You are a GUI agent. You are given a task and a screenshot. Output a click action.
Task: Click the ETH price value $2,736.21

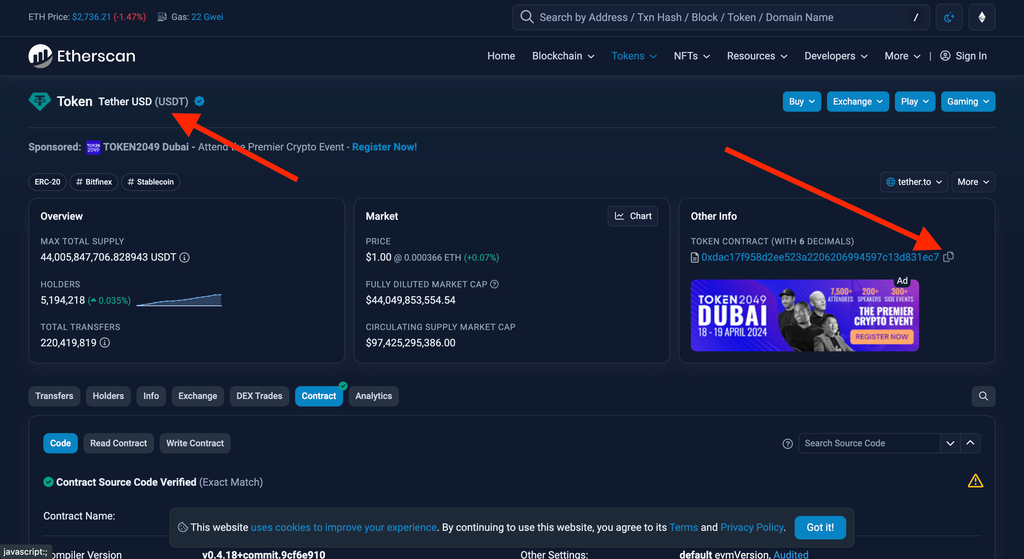tap(91, 17)
